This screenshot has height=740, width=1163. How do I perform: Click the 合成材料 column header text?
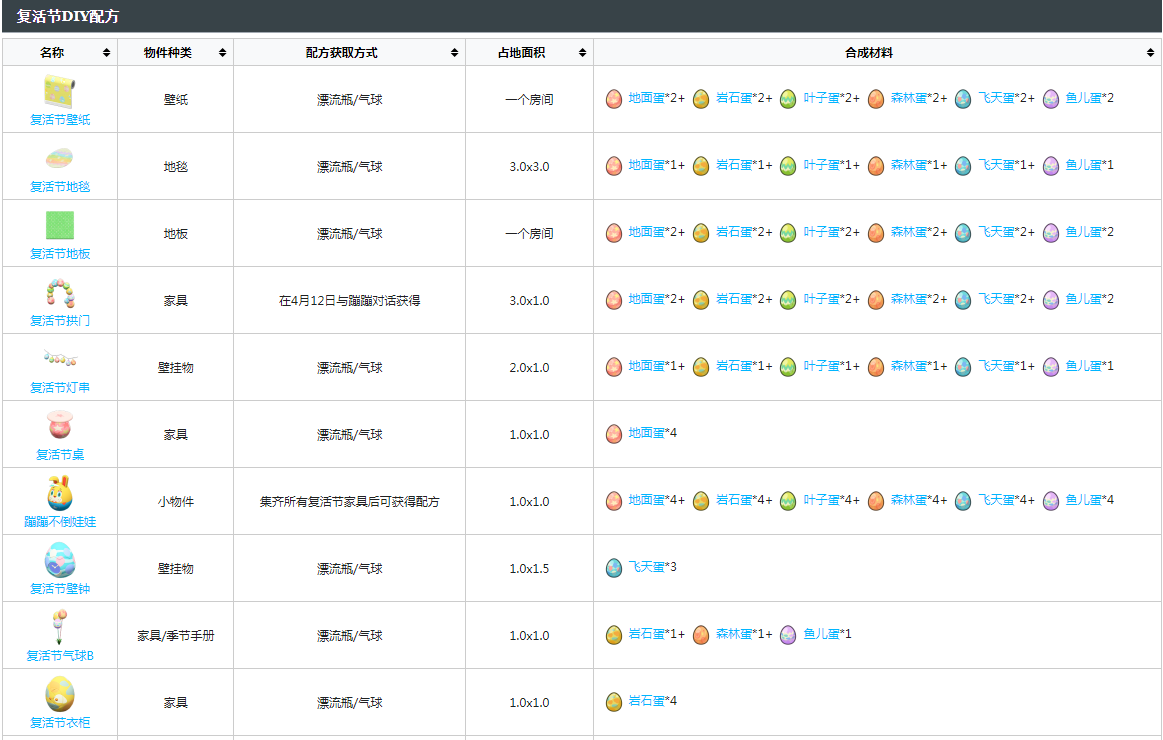click(x=869, y=53)
